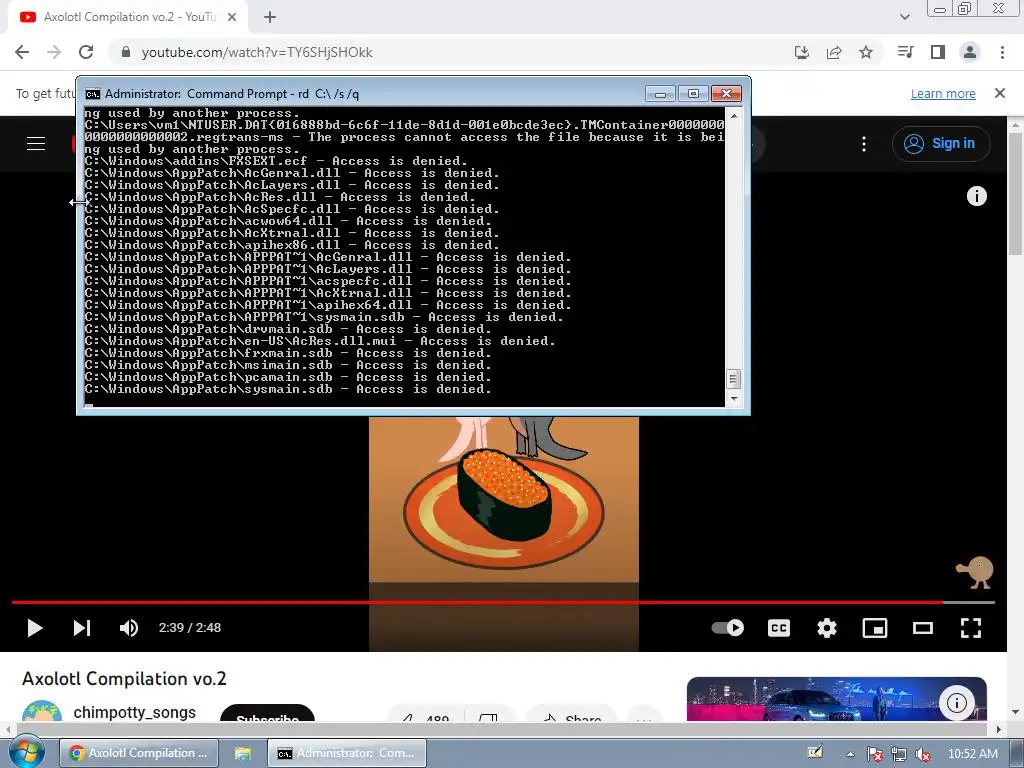
Task: Close the Axolotl Compilation tab
Action: click(x=232, y=18)
